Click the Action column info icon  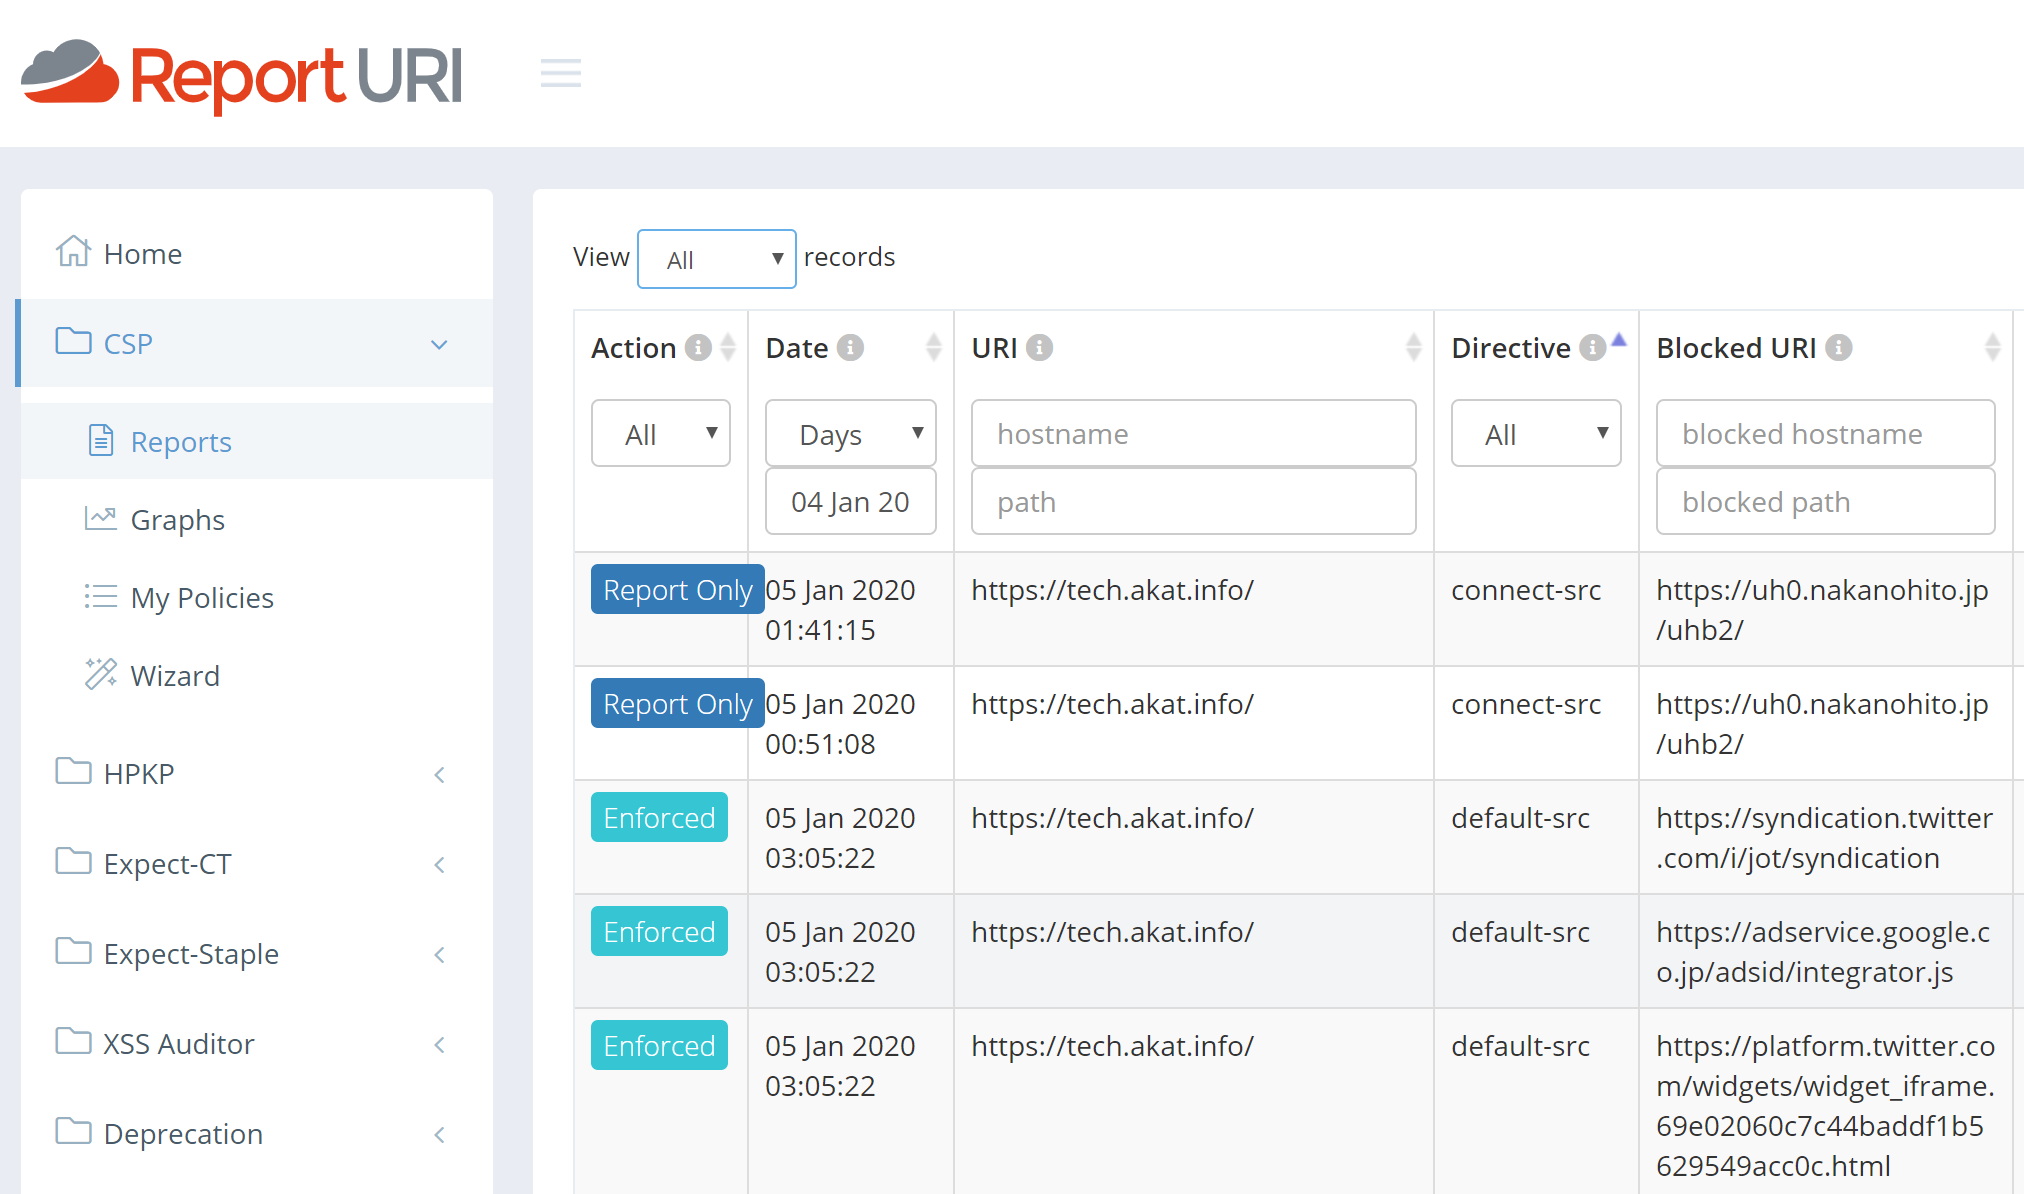[x=698, y=347]
